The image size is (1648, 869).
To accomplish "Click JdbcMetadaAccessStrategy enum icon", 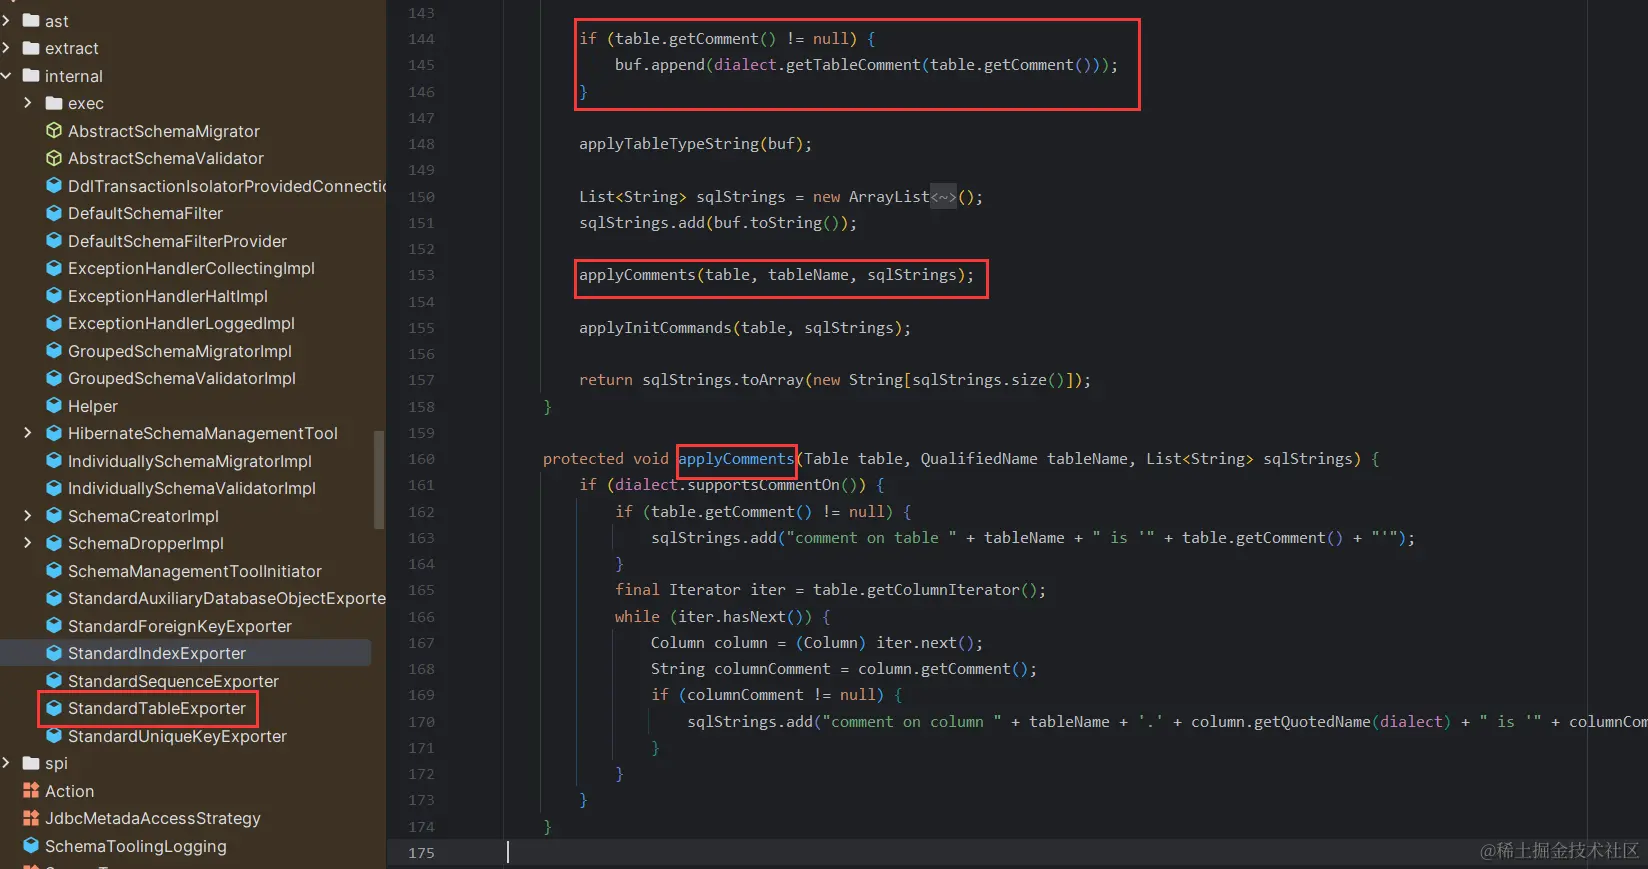I will [31, 818].
